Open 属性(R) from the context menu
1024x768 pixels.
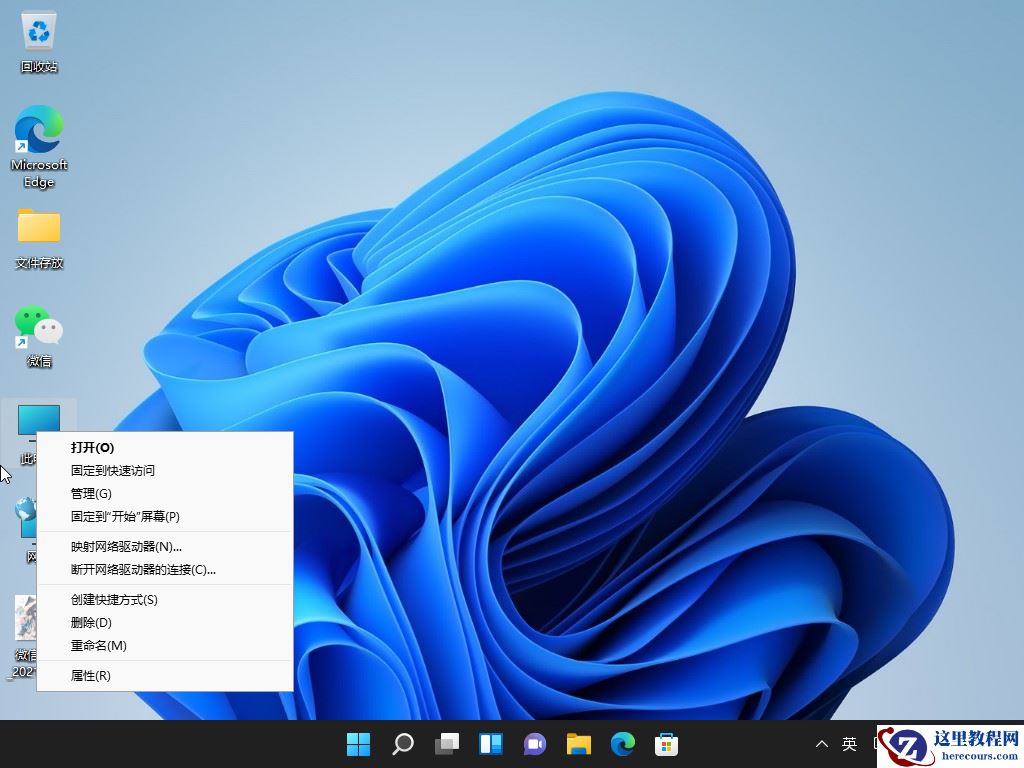click(90, 675)
